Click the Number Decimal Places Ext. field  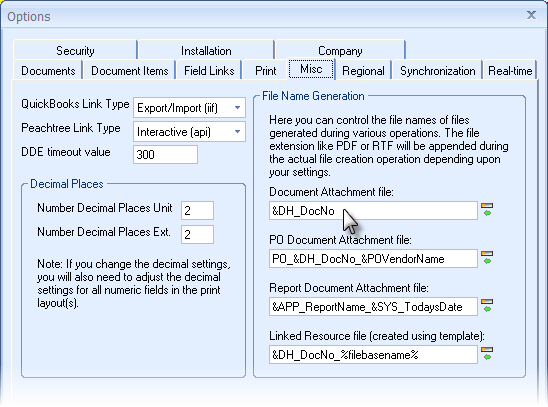(197, 234)
